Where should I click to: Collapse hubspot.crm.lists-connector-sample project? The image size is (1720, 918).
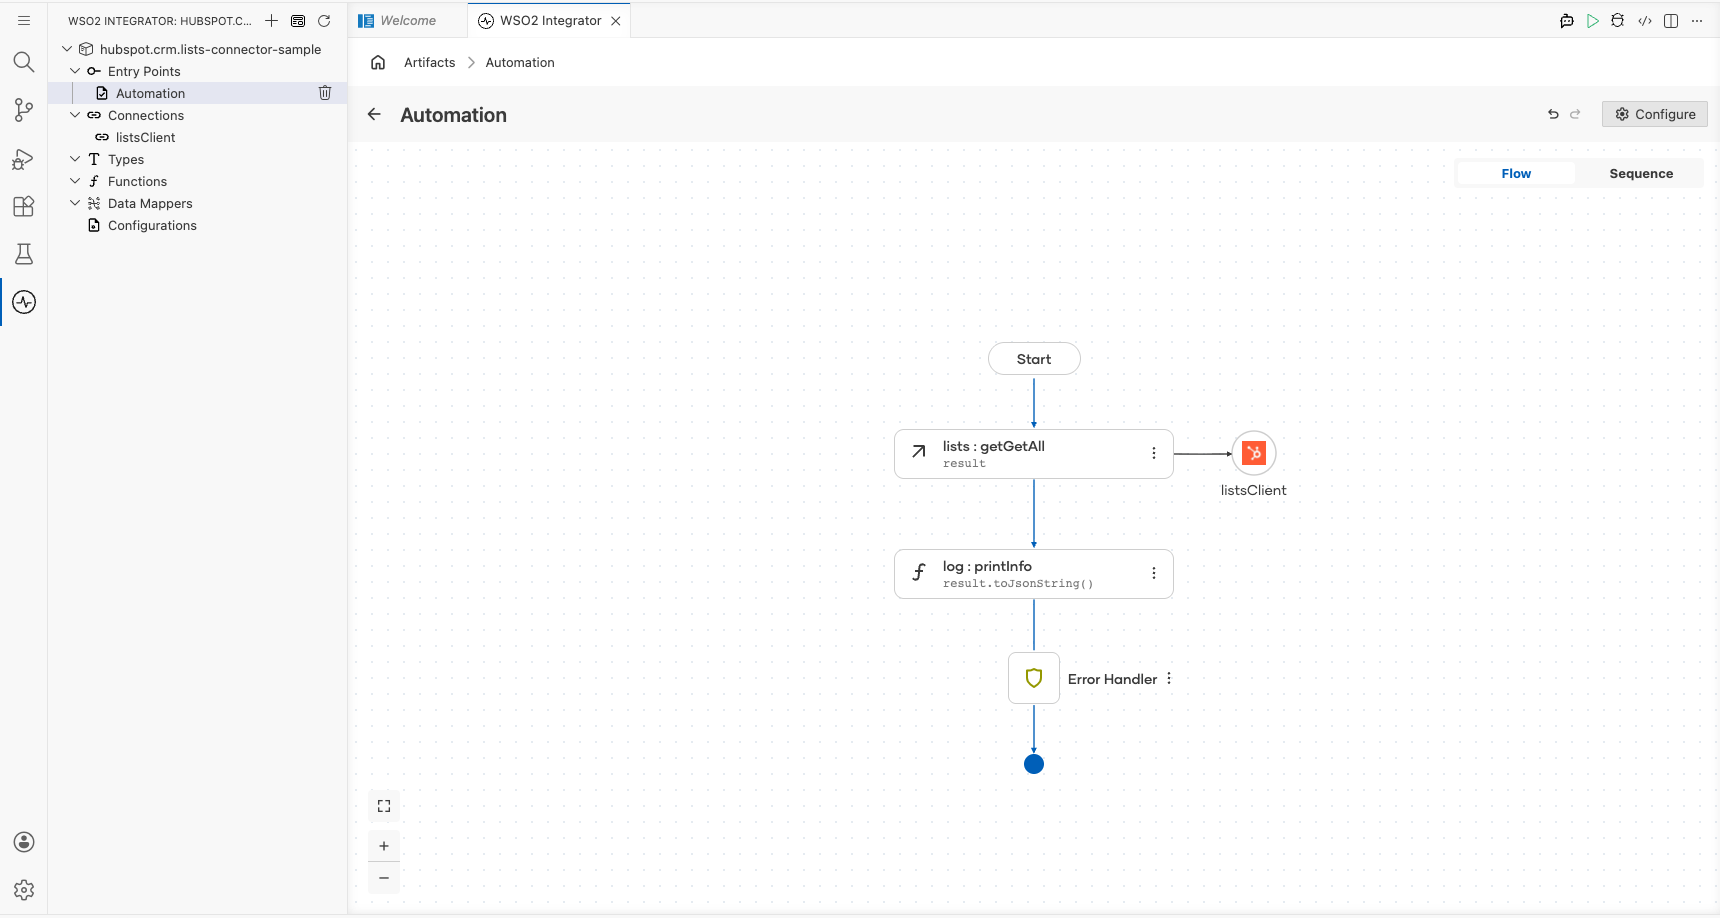67,49
